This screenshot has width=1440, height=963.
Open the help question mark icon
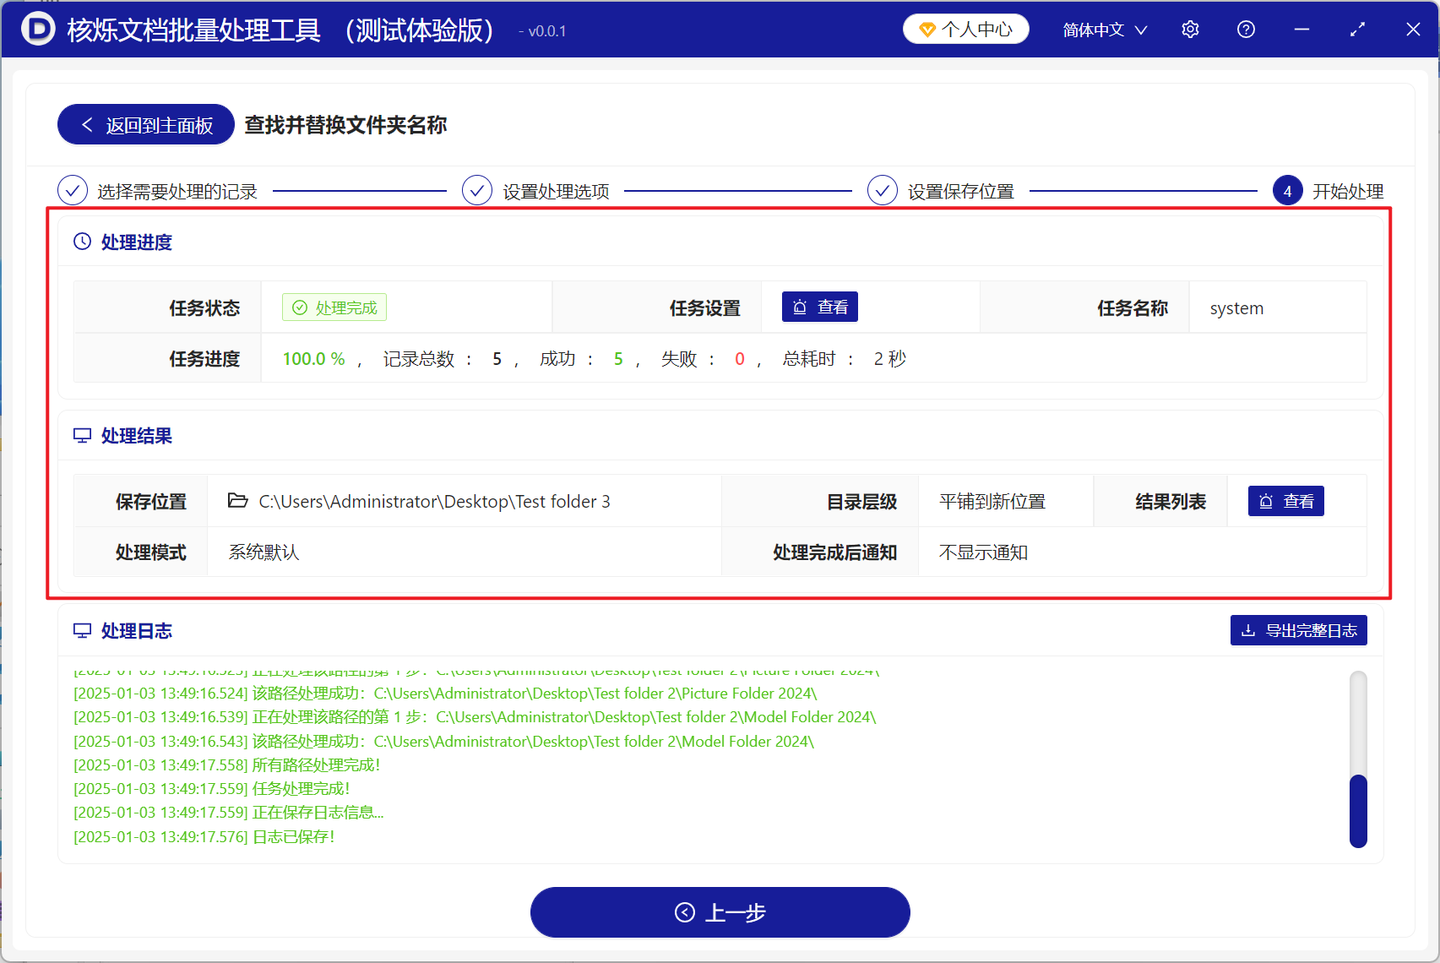click(x=1246, y=30)
